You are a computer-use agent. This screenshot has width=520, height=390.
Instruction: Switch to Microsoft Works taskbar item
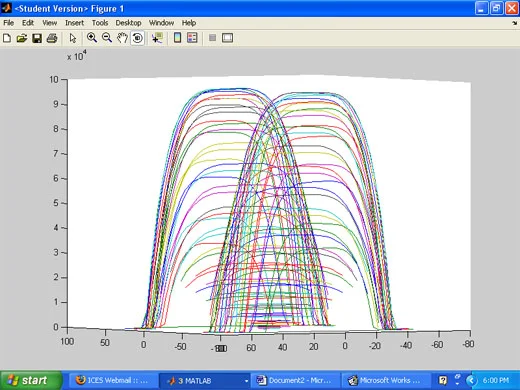[x=385, y=380]
